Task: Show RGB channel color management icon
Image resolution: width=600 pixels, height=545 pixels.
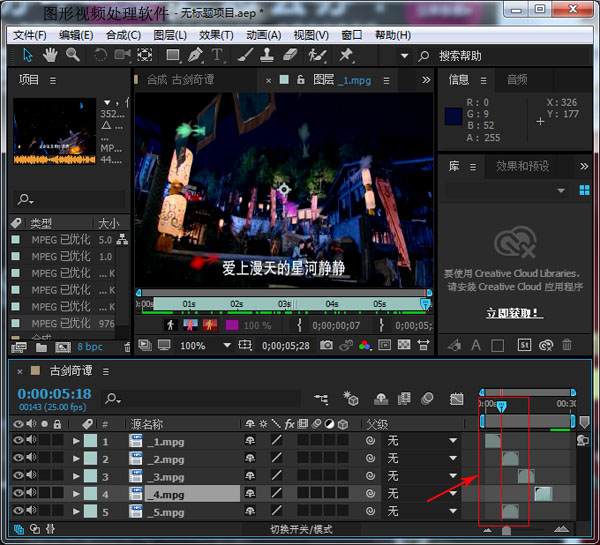Action: point(365,346)
